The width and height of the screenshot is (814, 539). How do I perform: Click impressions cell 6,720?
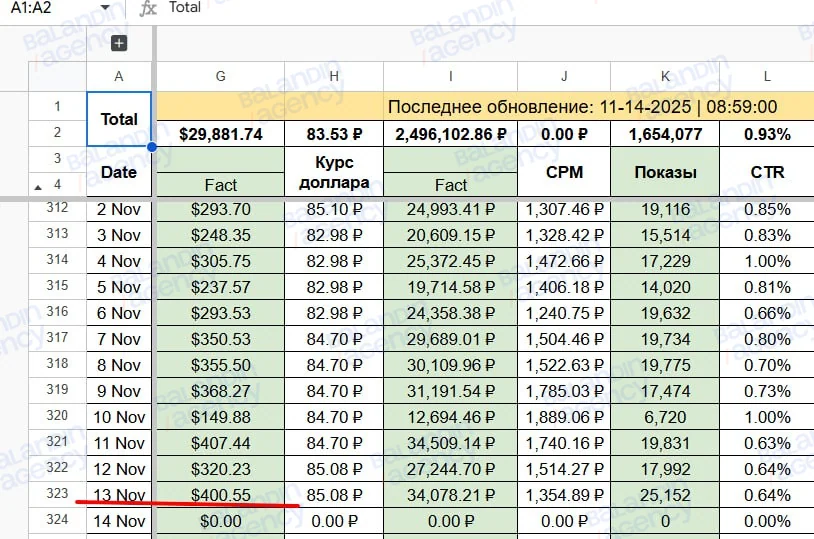coord(666,417)
